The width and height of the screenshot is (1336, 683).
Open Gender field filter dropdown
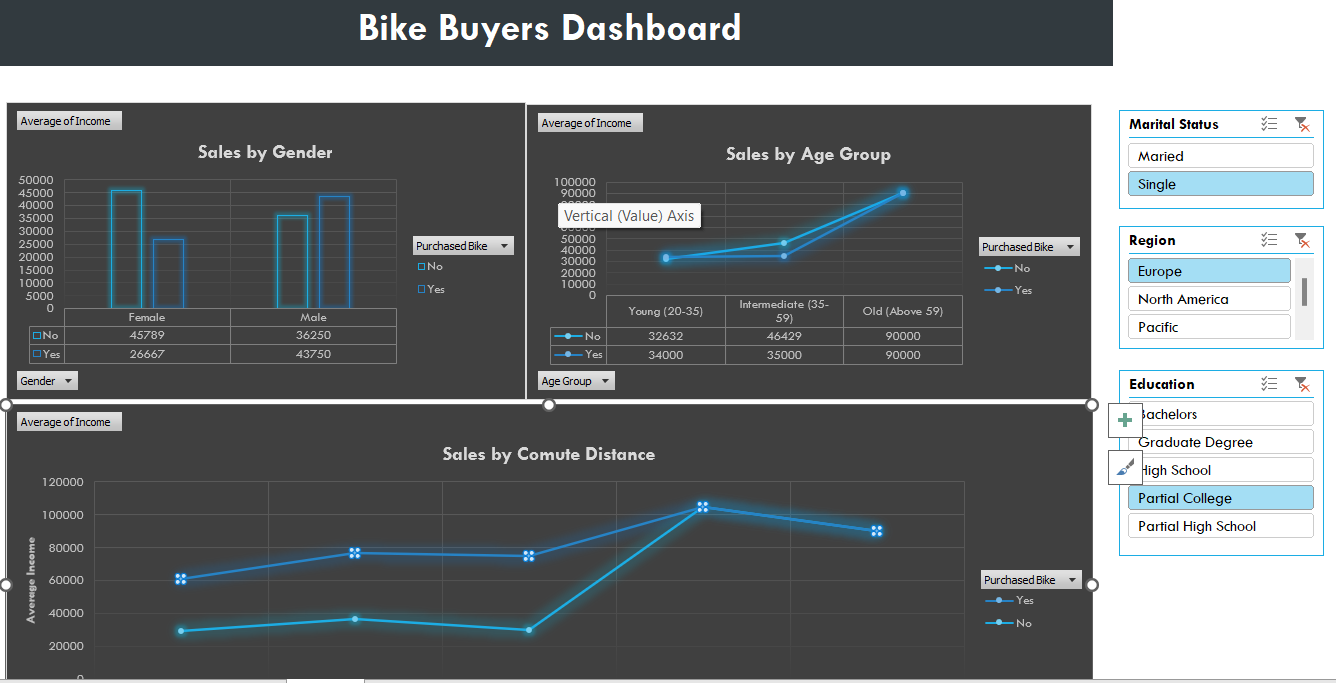(47, 381)
